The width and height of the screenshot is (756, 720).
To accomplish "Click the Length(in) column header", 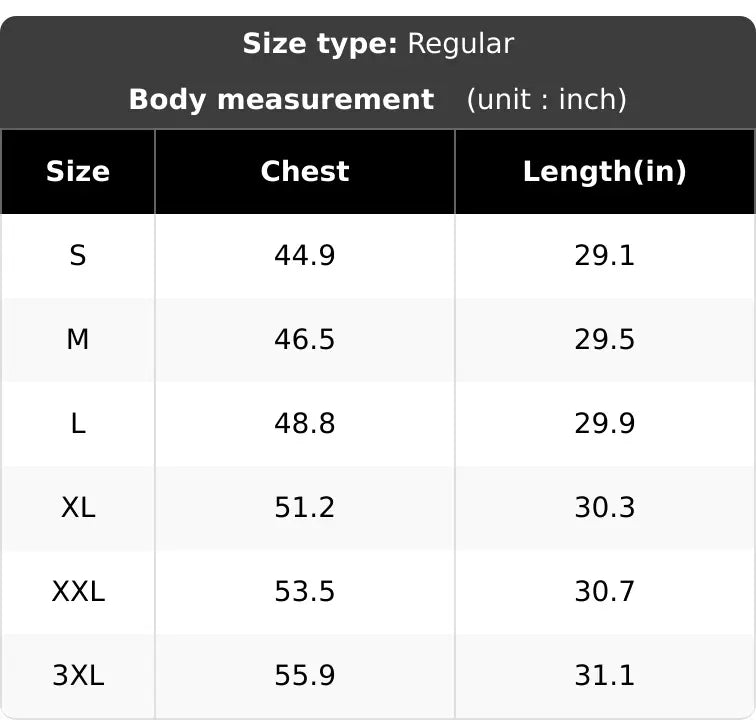I will click(605, 172).
